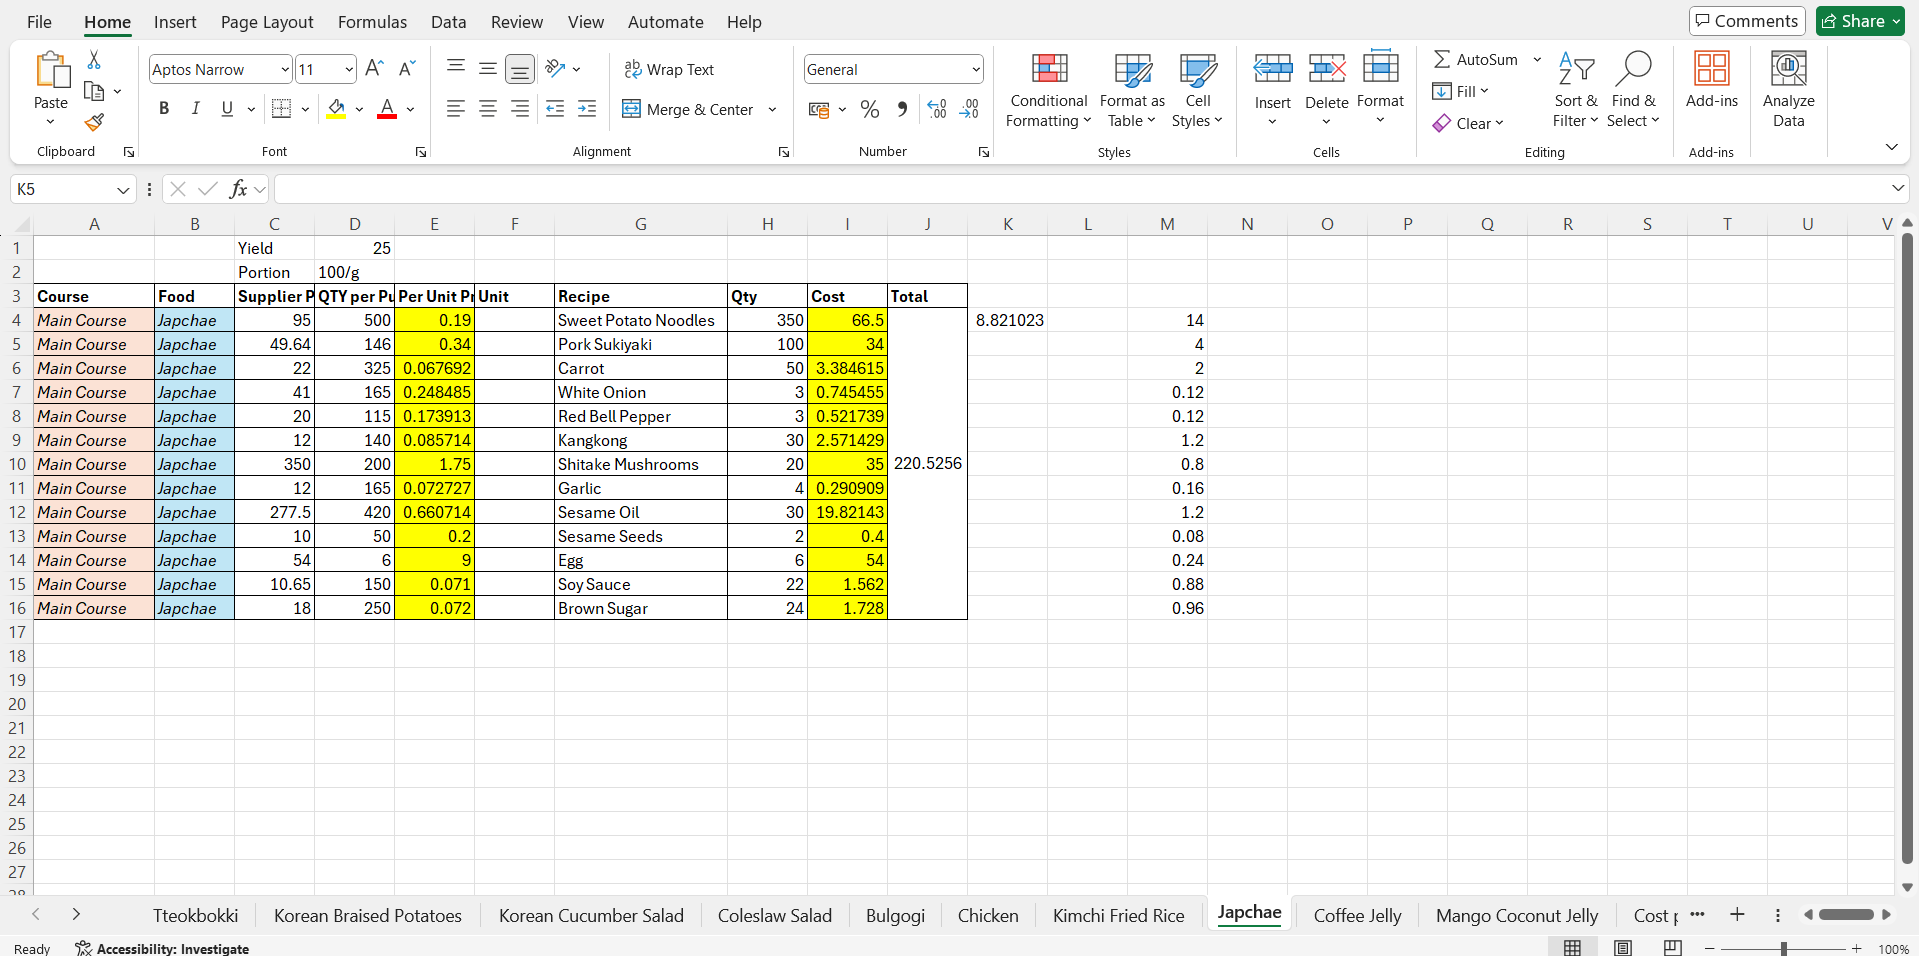Viewport: 1919px width, 956px height.
Task: Toggle Italic formatting
Action: [x=196, y=109]
